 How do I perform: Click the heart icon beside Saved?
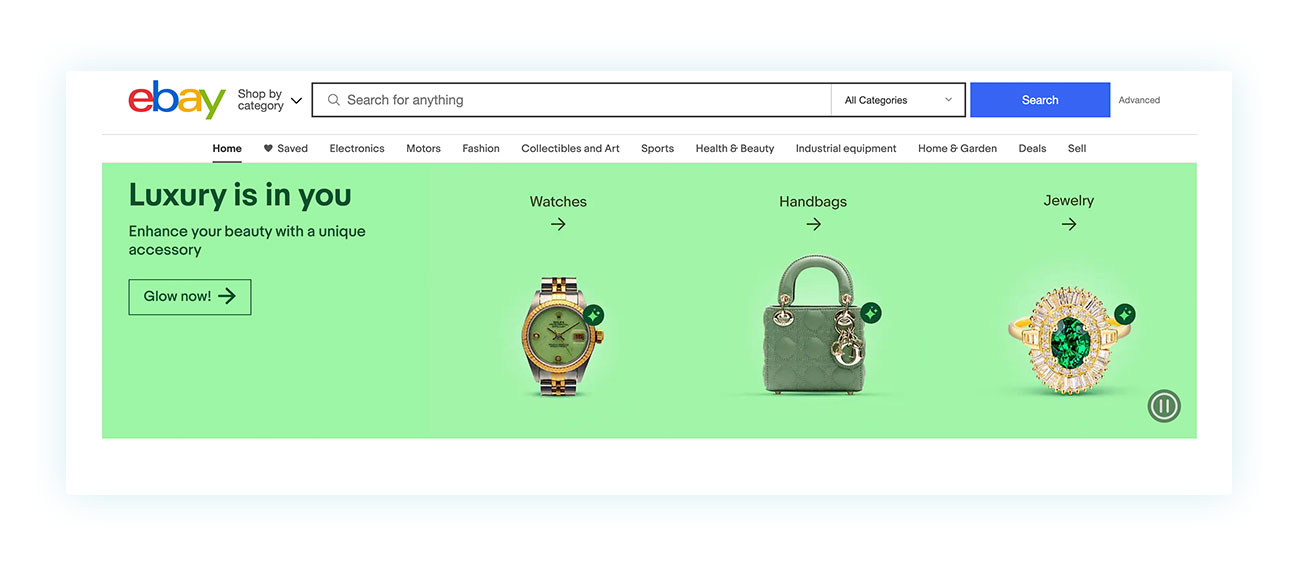tap(268, 148)
